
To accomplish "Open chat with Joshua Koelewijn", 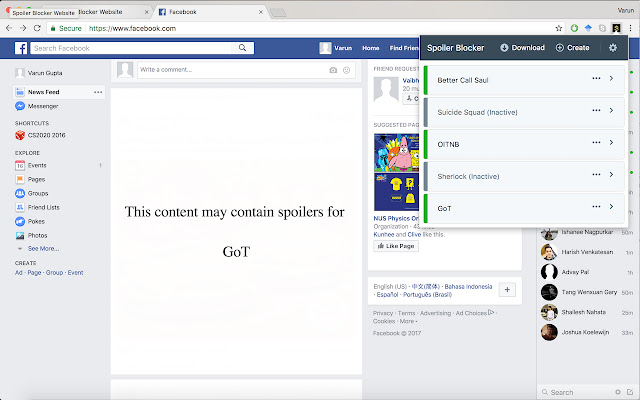I will click(x=587, y=332).
